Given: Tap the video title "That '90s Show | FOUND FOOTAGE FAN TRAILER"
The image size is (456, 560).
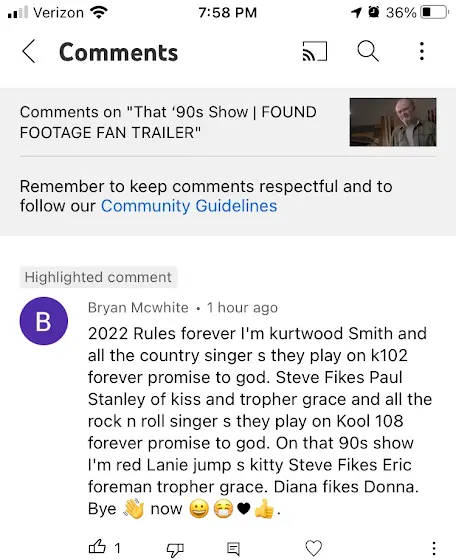Looking at the screenshot, I should click(168, 122).
